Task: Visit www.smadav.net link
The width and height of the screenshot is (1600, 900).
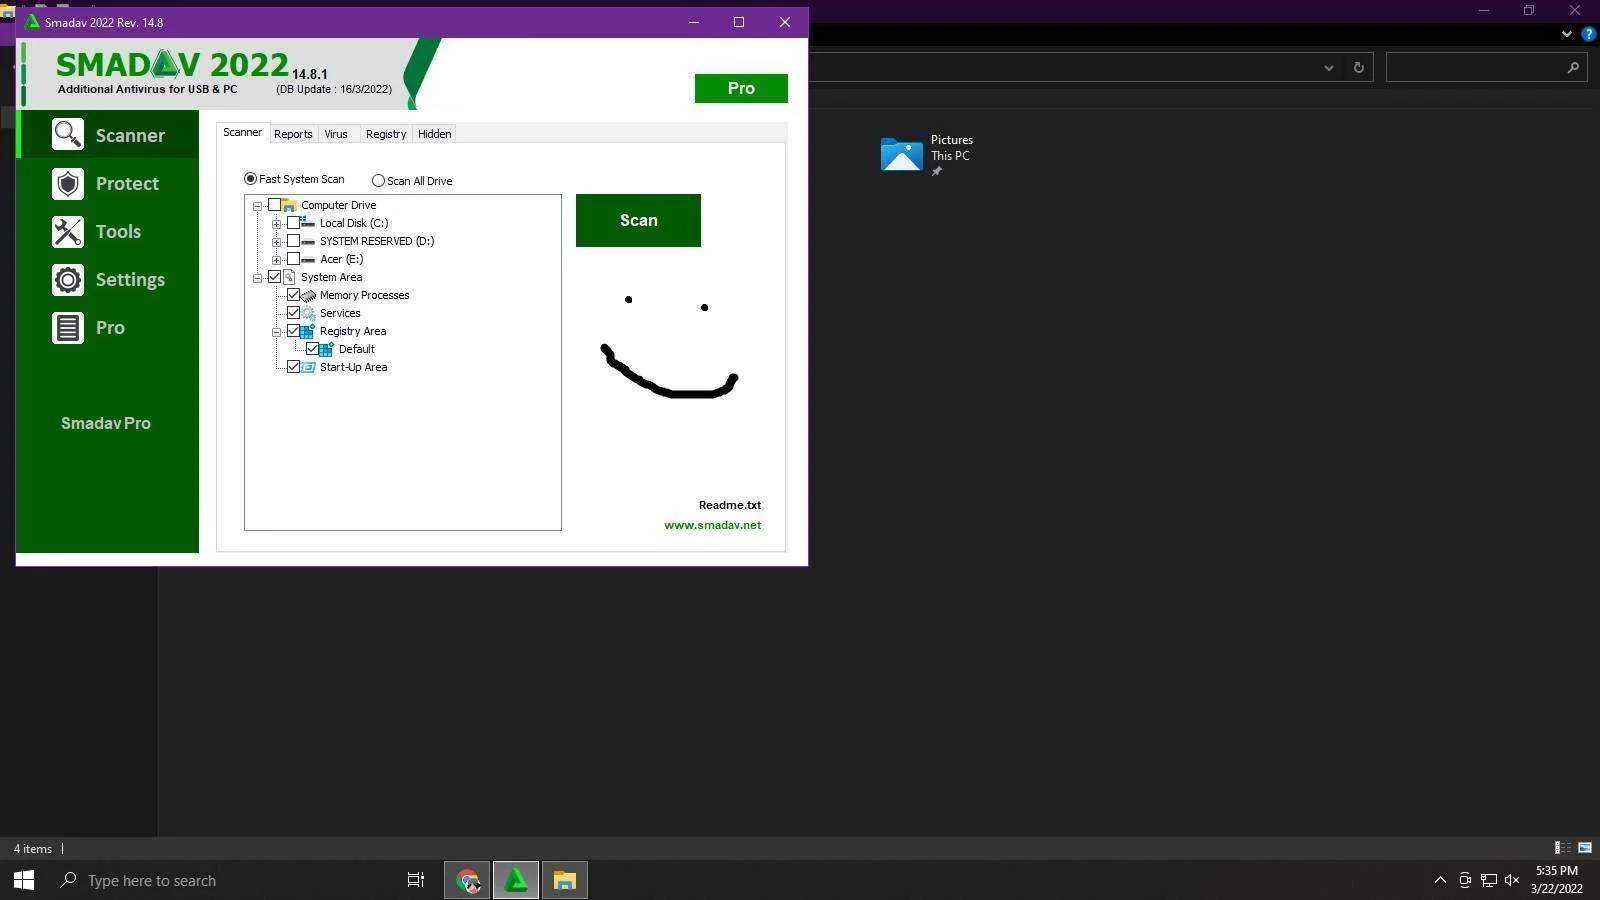Action: pos(713,525)
